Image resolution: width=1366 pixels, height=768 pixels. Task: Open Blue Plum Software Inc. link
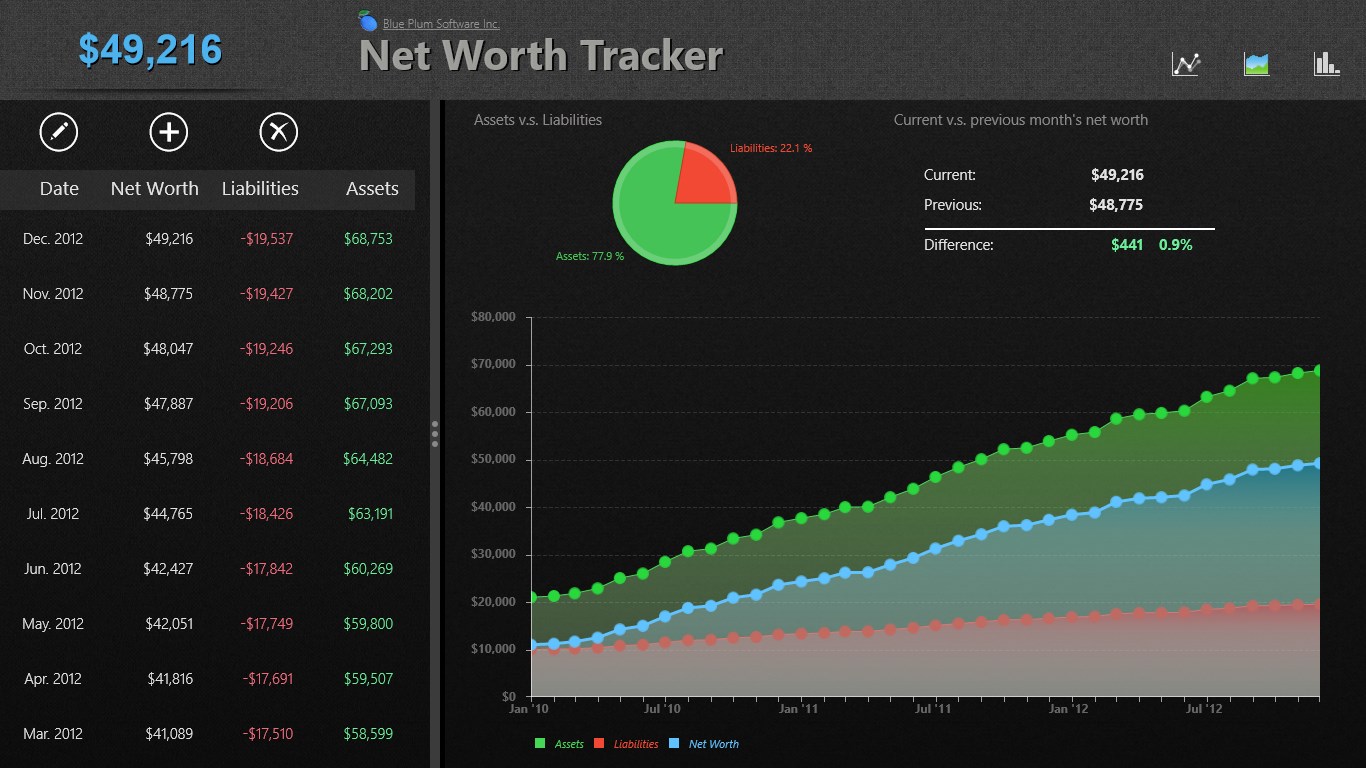coord(441,24)
